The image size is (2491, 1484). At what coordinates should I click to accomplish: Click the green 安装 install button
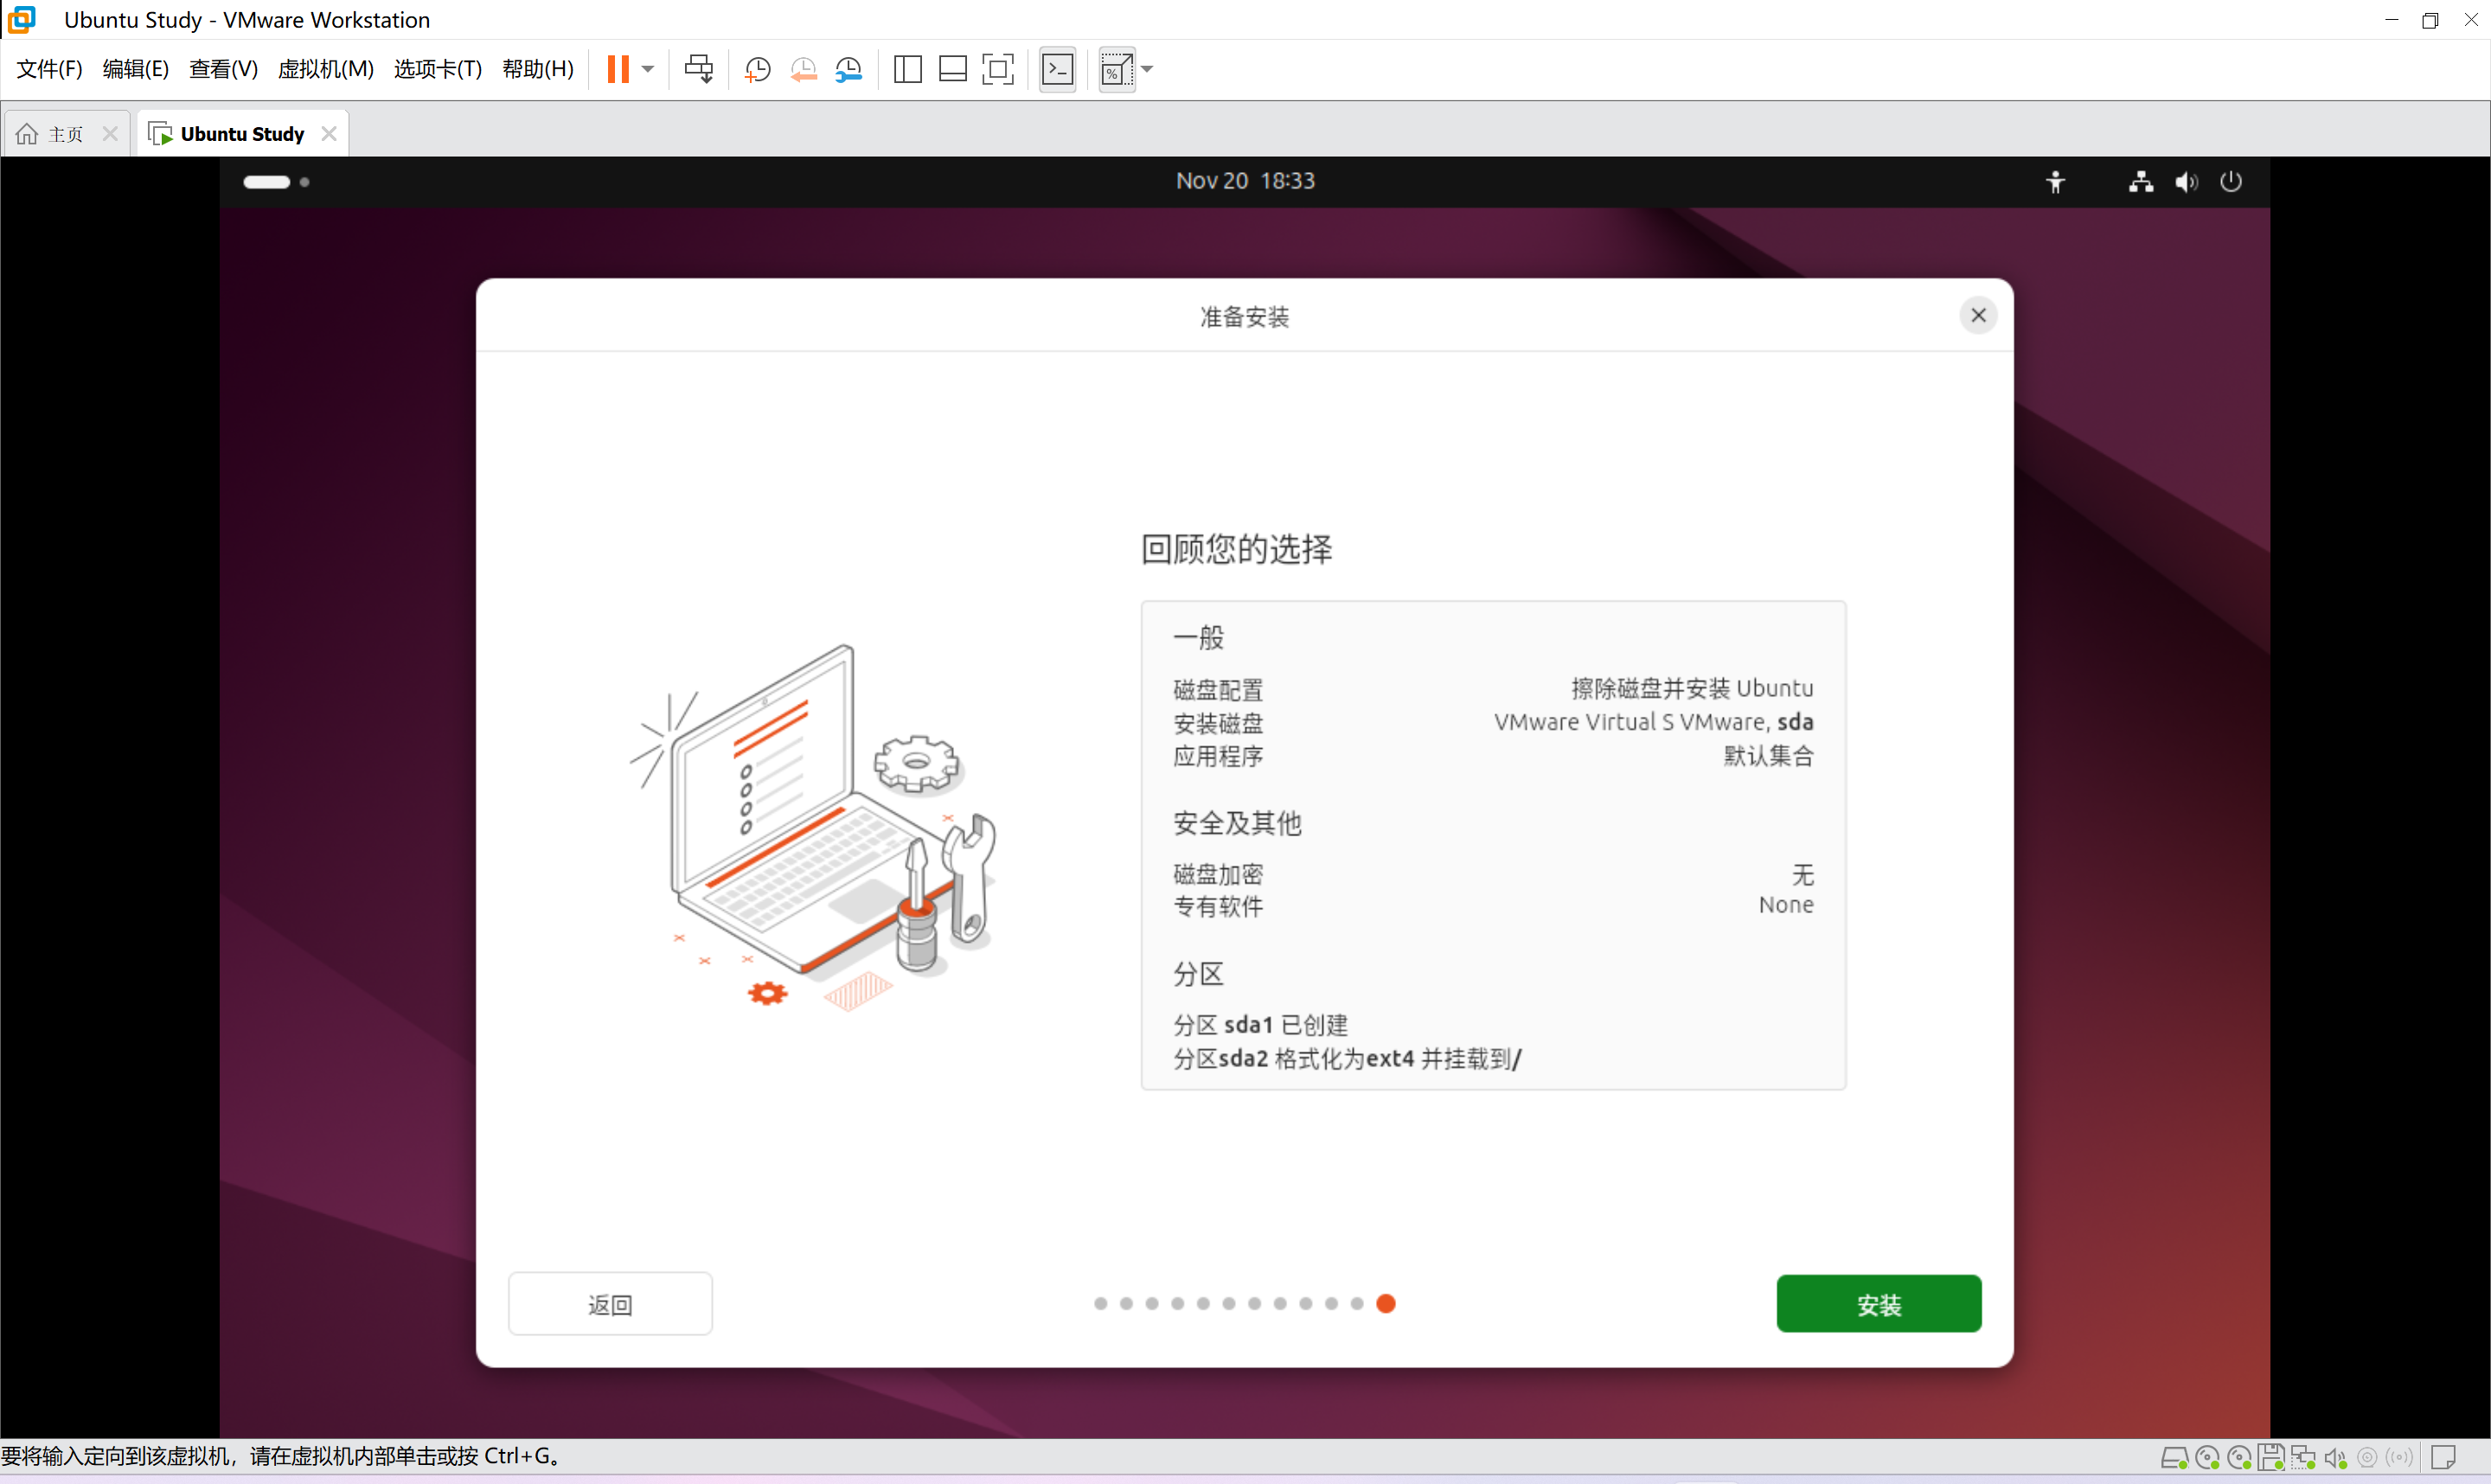(1878, 1303)
